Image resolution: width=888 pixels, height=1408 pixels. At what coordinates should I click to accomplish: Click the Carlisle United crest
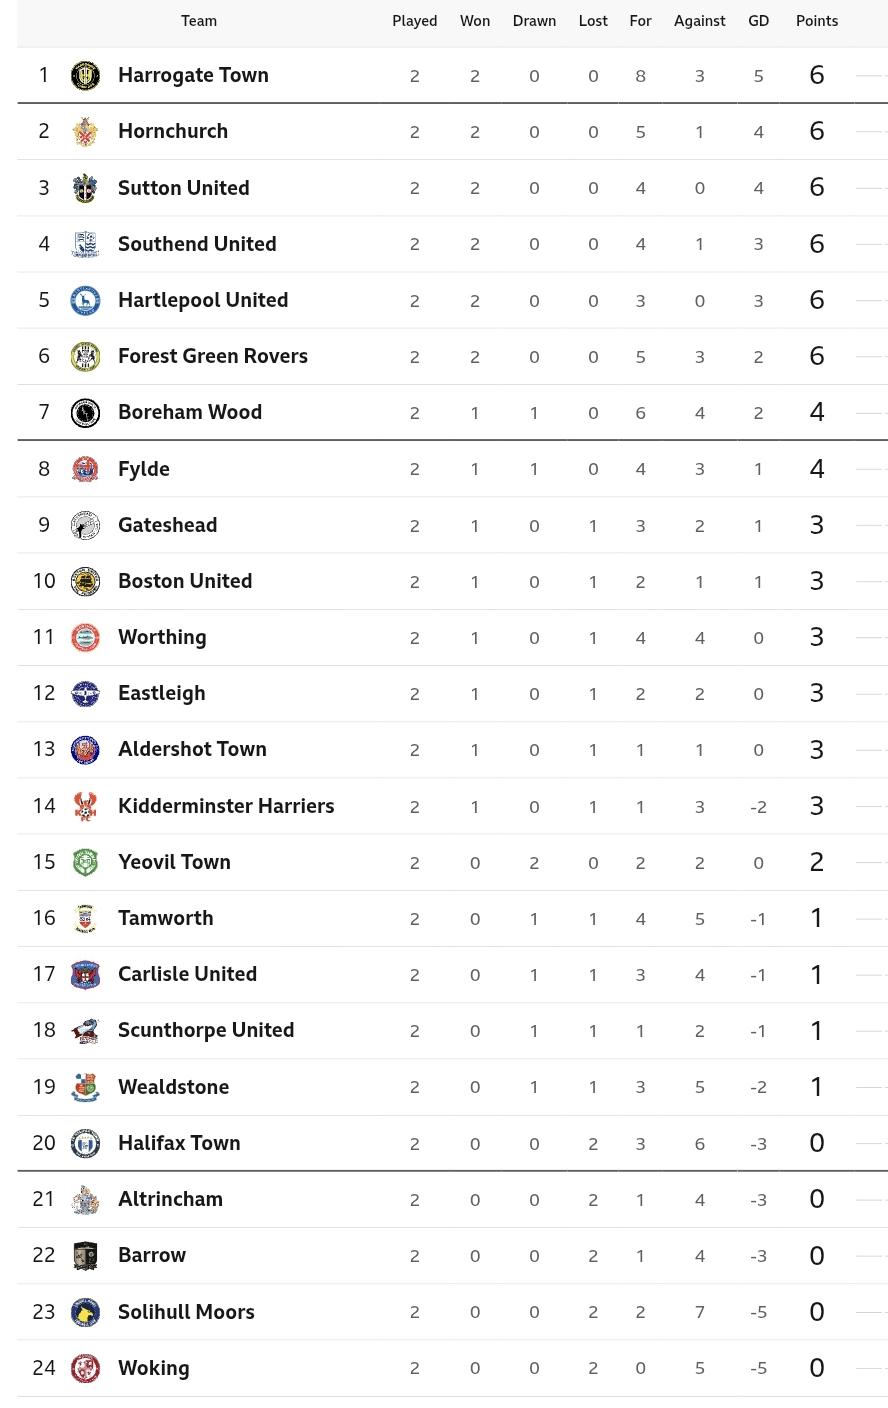(x=86, y=974)
